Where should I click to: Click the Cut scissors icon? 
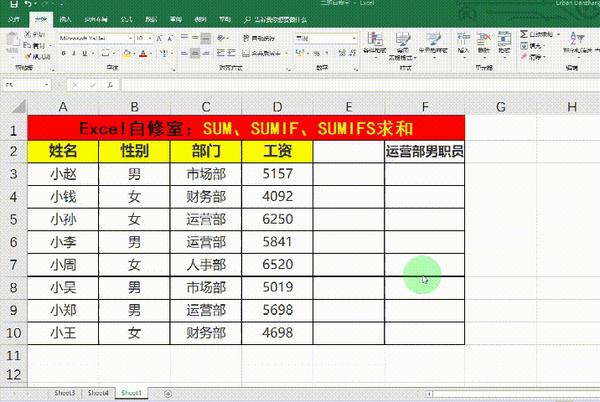tap(28, 34)
